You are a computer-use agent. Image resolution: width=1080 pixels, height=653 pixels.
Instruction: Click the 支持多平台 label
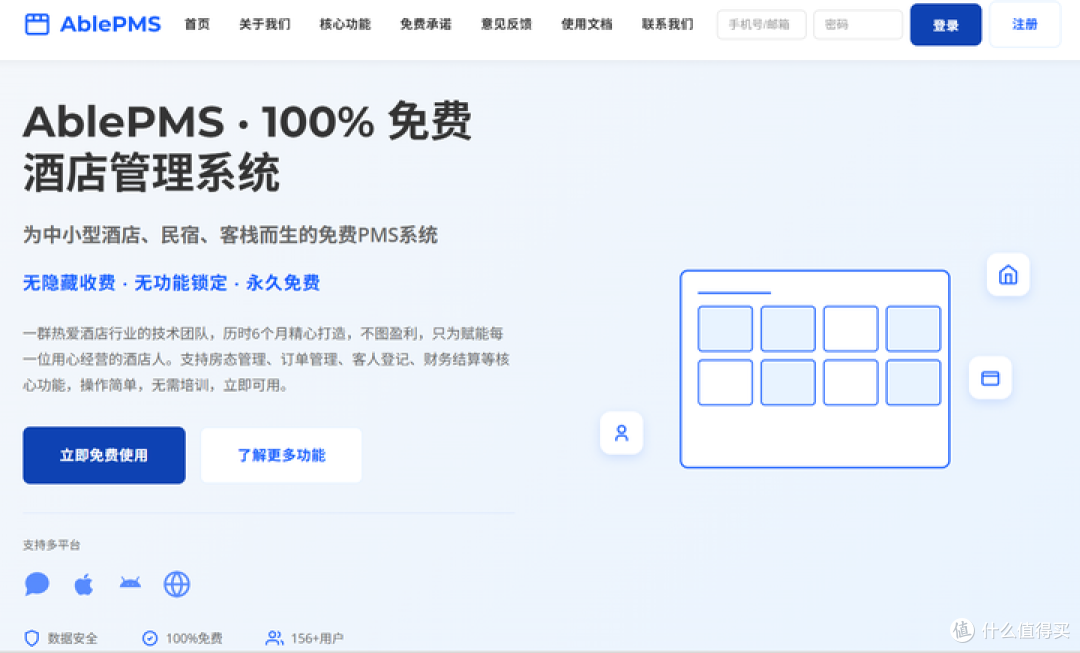click(52, 545)
